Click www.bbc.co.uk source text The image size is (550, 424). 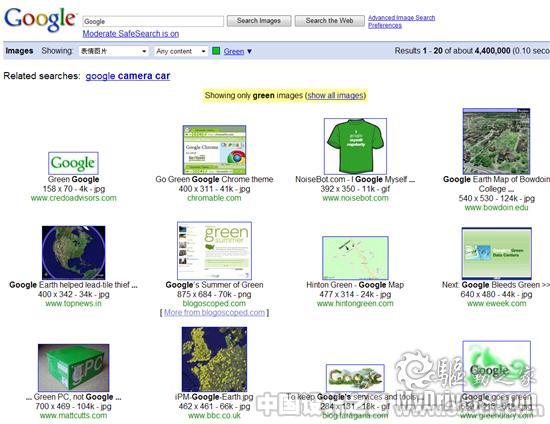click(214, 416)
